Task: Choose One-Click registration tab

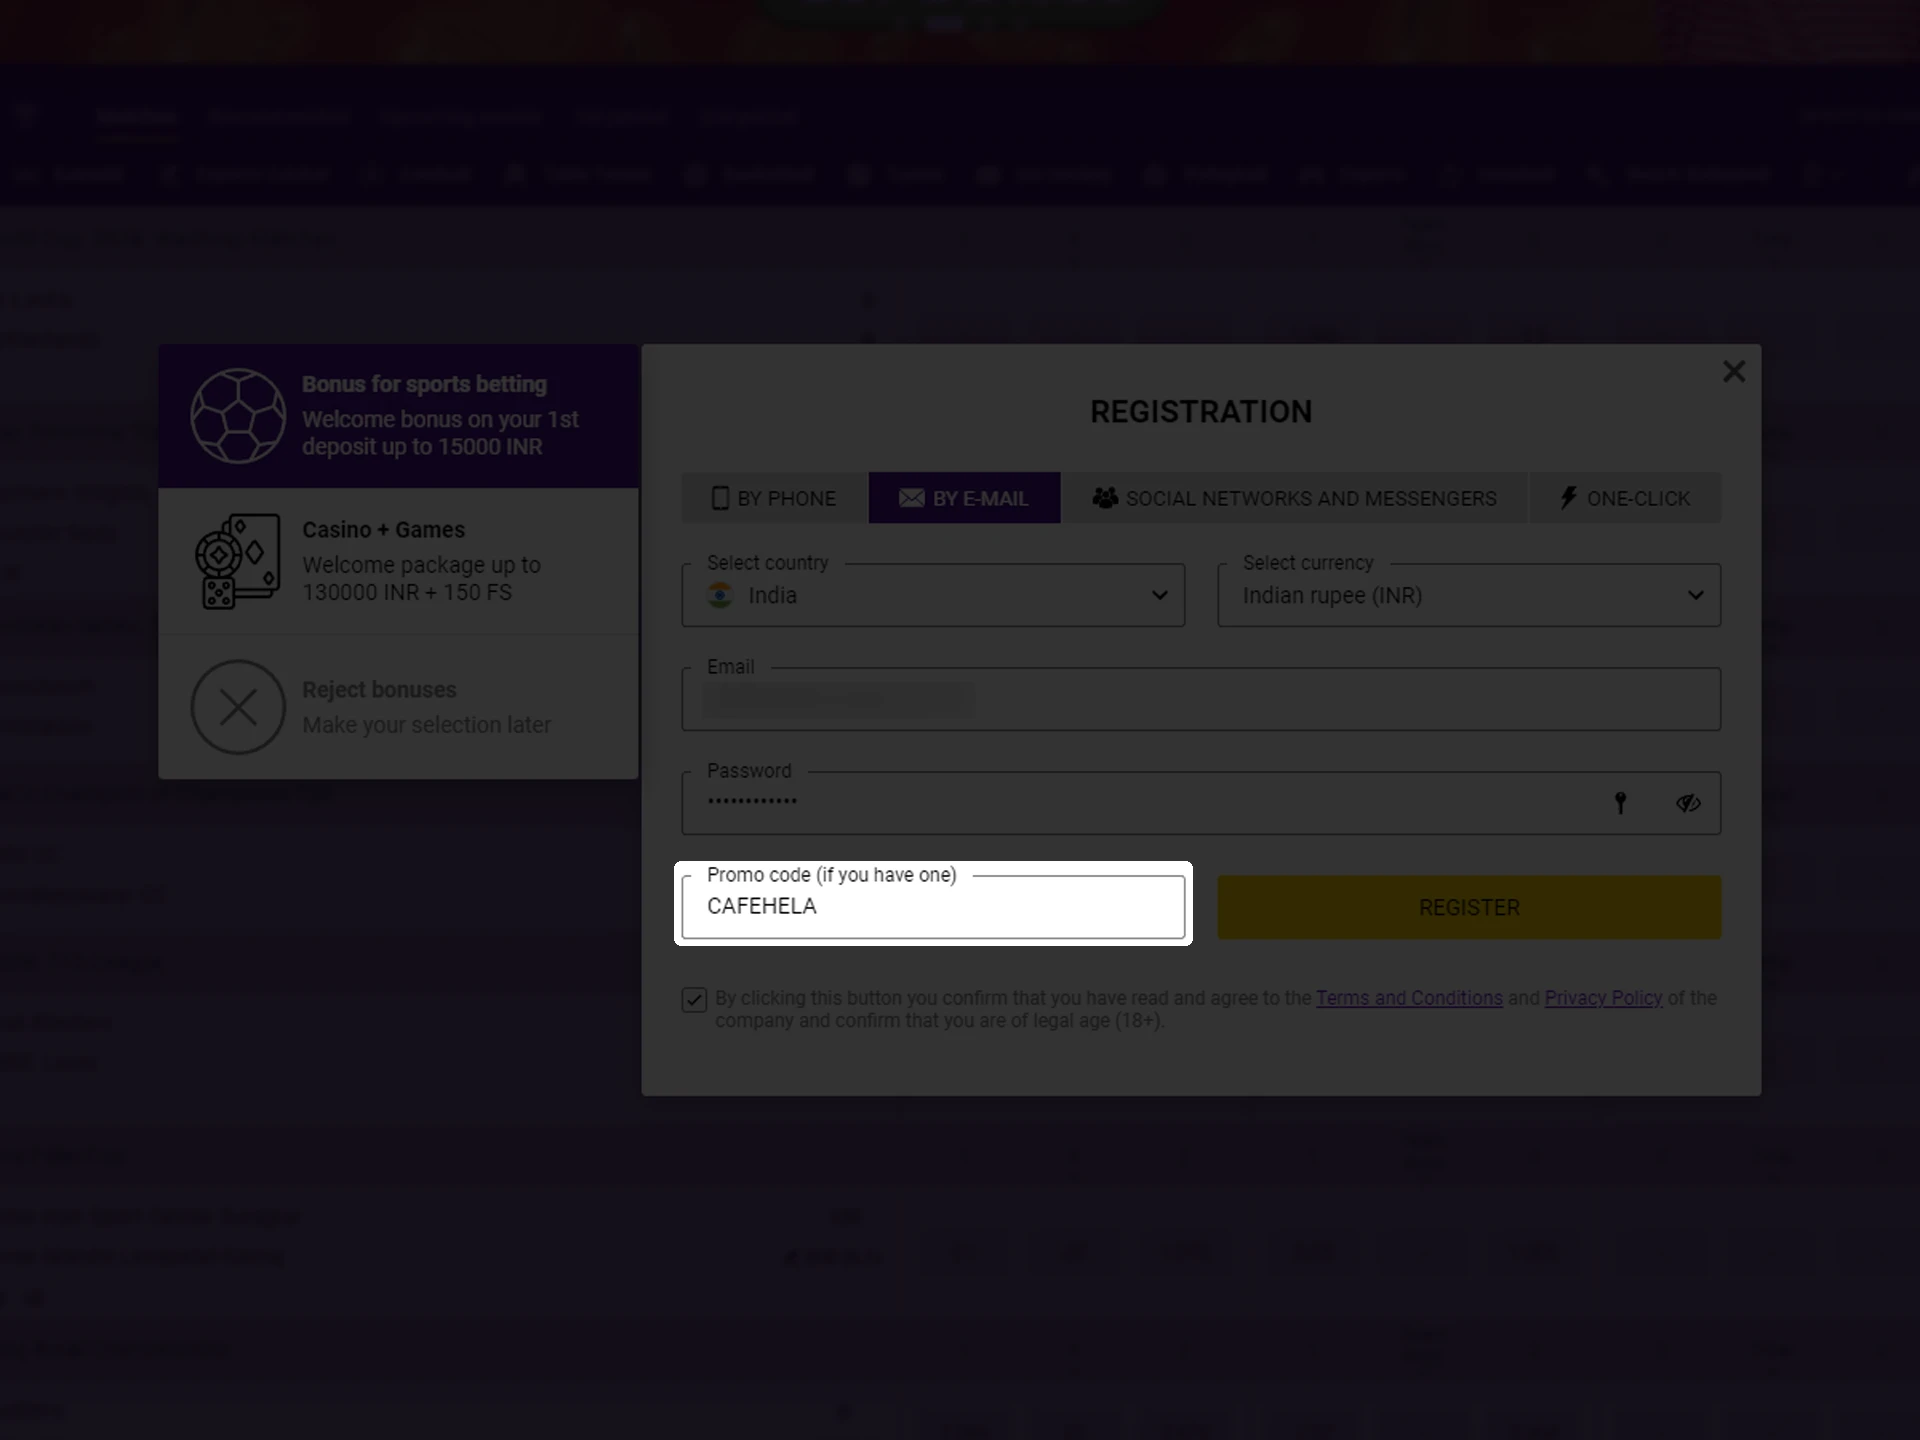Action: (x=1625, y=498)
